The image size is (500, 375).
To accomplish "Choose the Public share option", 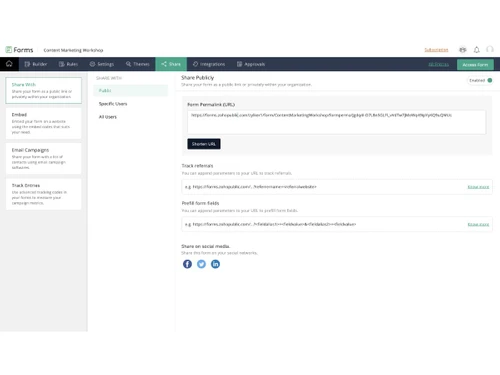I will (x=131, y=90).
